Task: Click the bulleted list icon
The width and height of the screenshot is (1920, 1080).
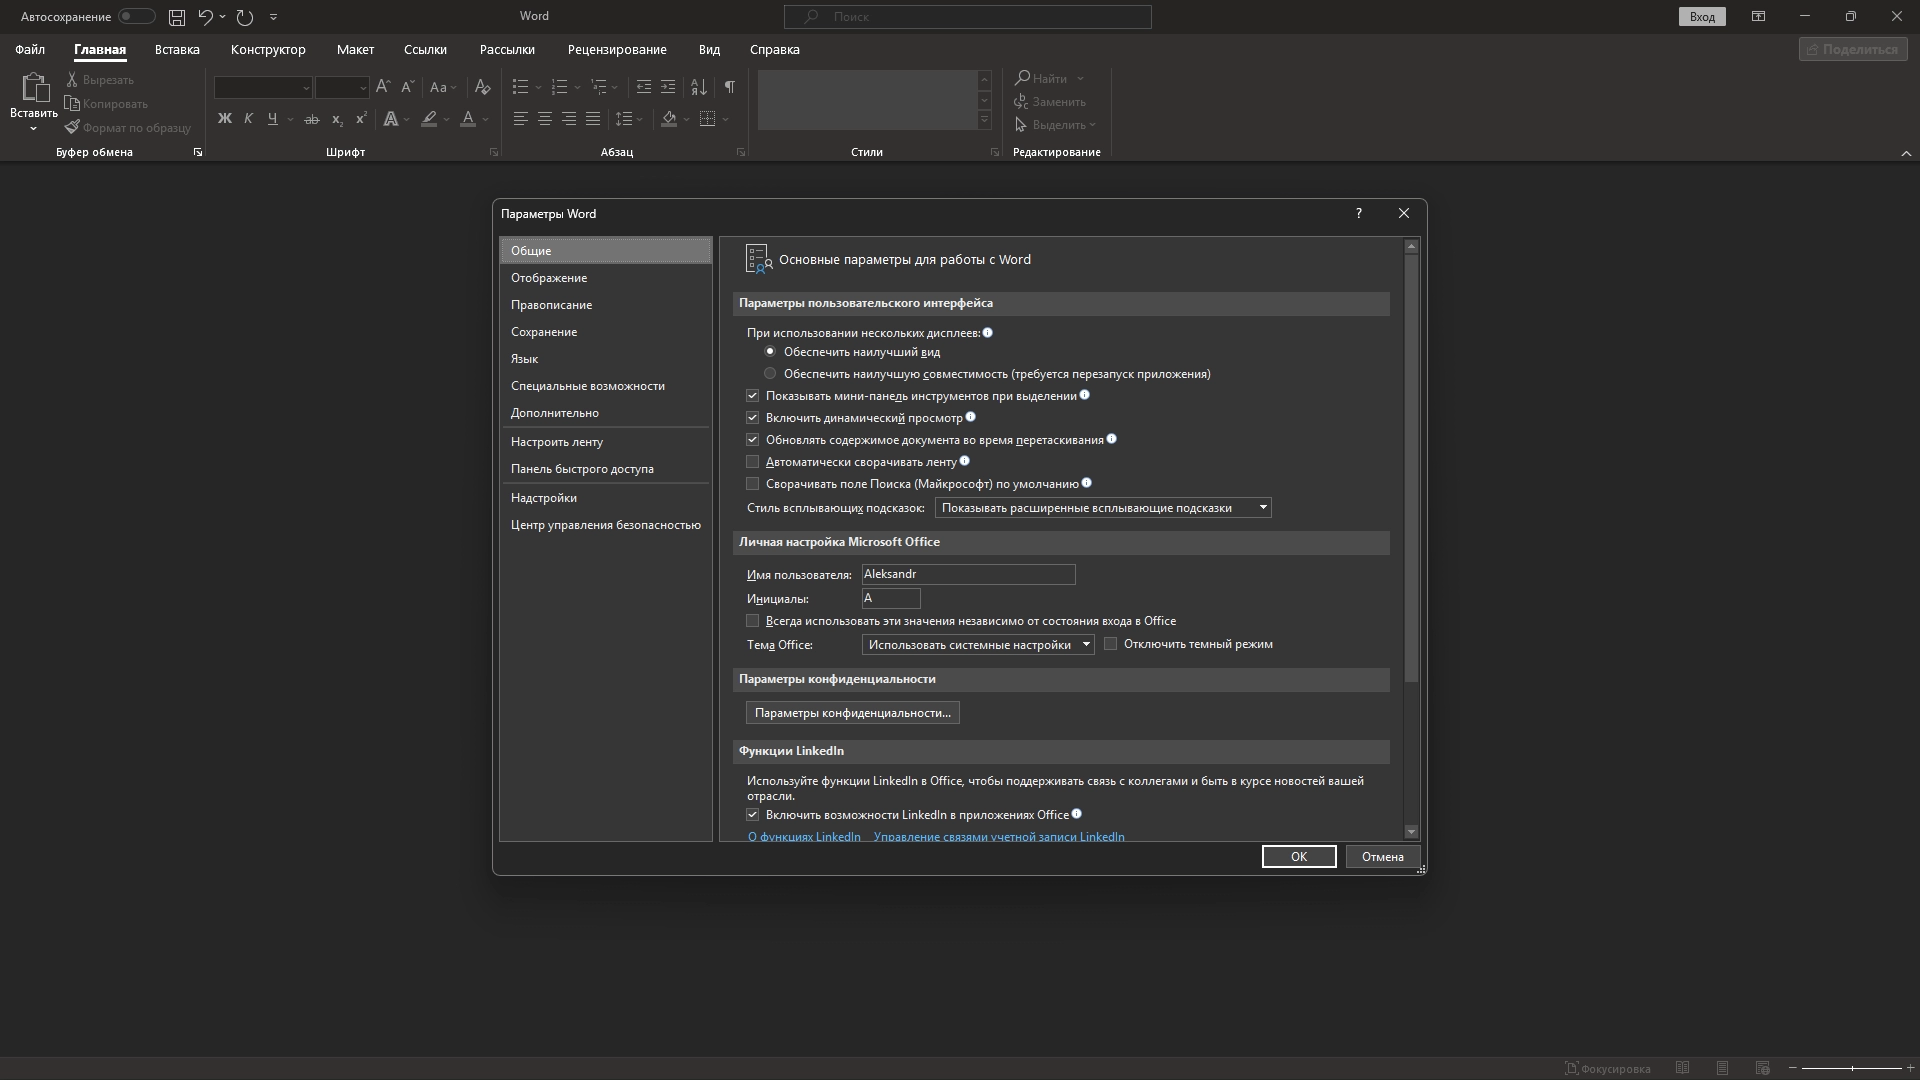Action: click(x=520, y=87)
